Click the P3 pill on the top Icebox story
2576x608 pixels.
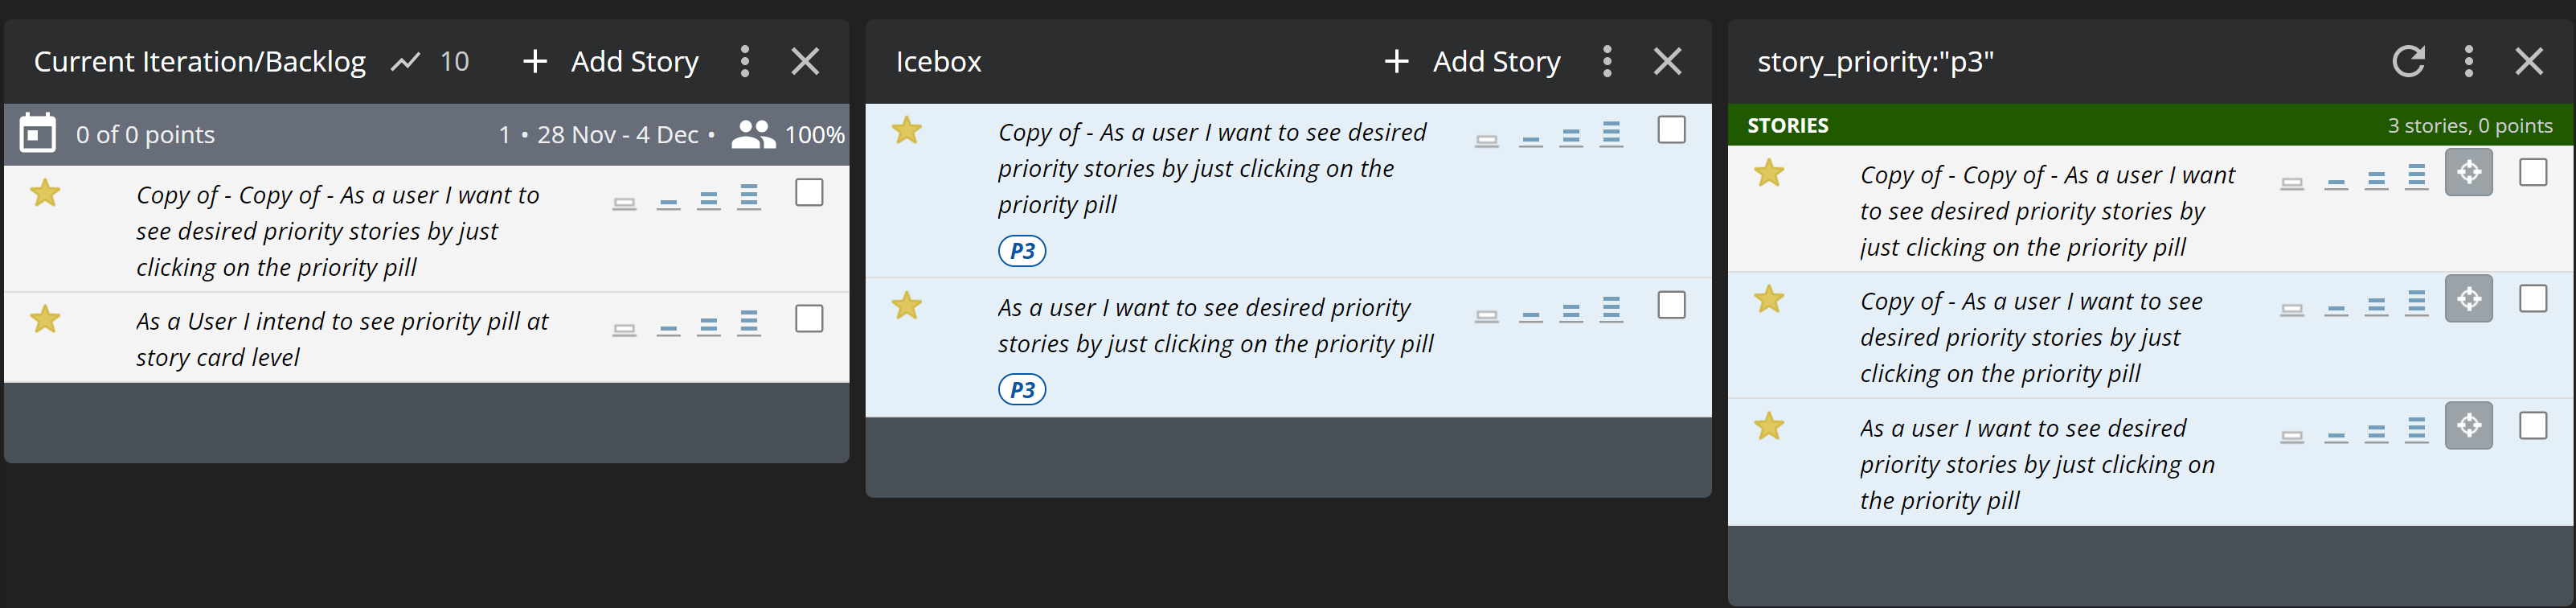tap(1022, 251)
